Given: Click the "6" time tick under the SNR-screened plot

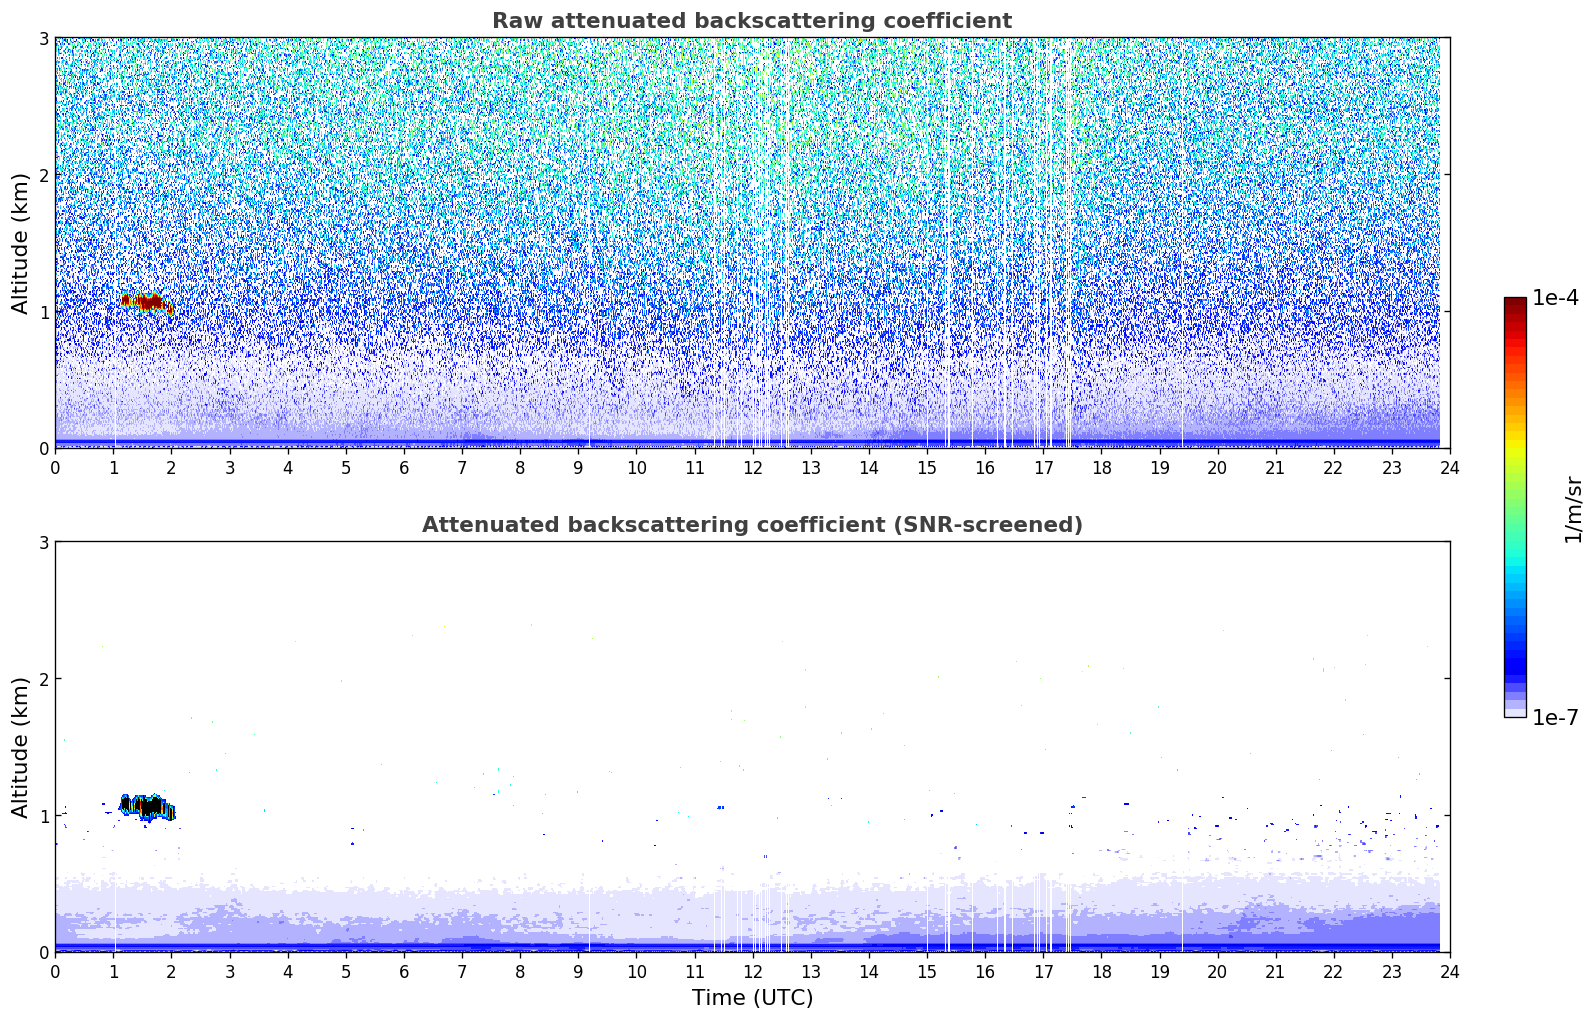Looking at the screenshot, I should pyautogui.click(x=404, y=971).
